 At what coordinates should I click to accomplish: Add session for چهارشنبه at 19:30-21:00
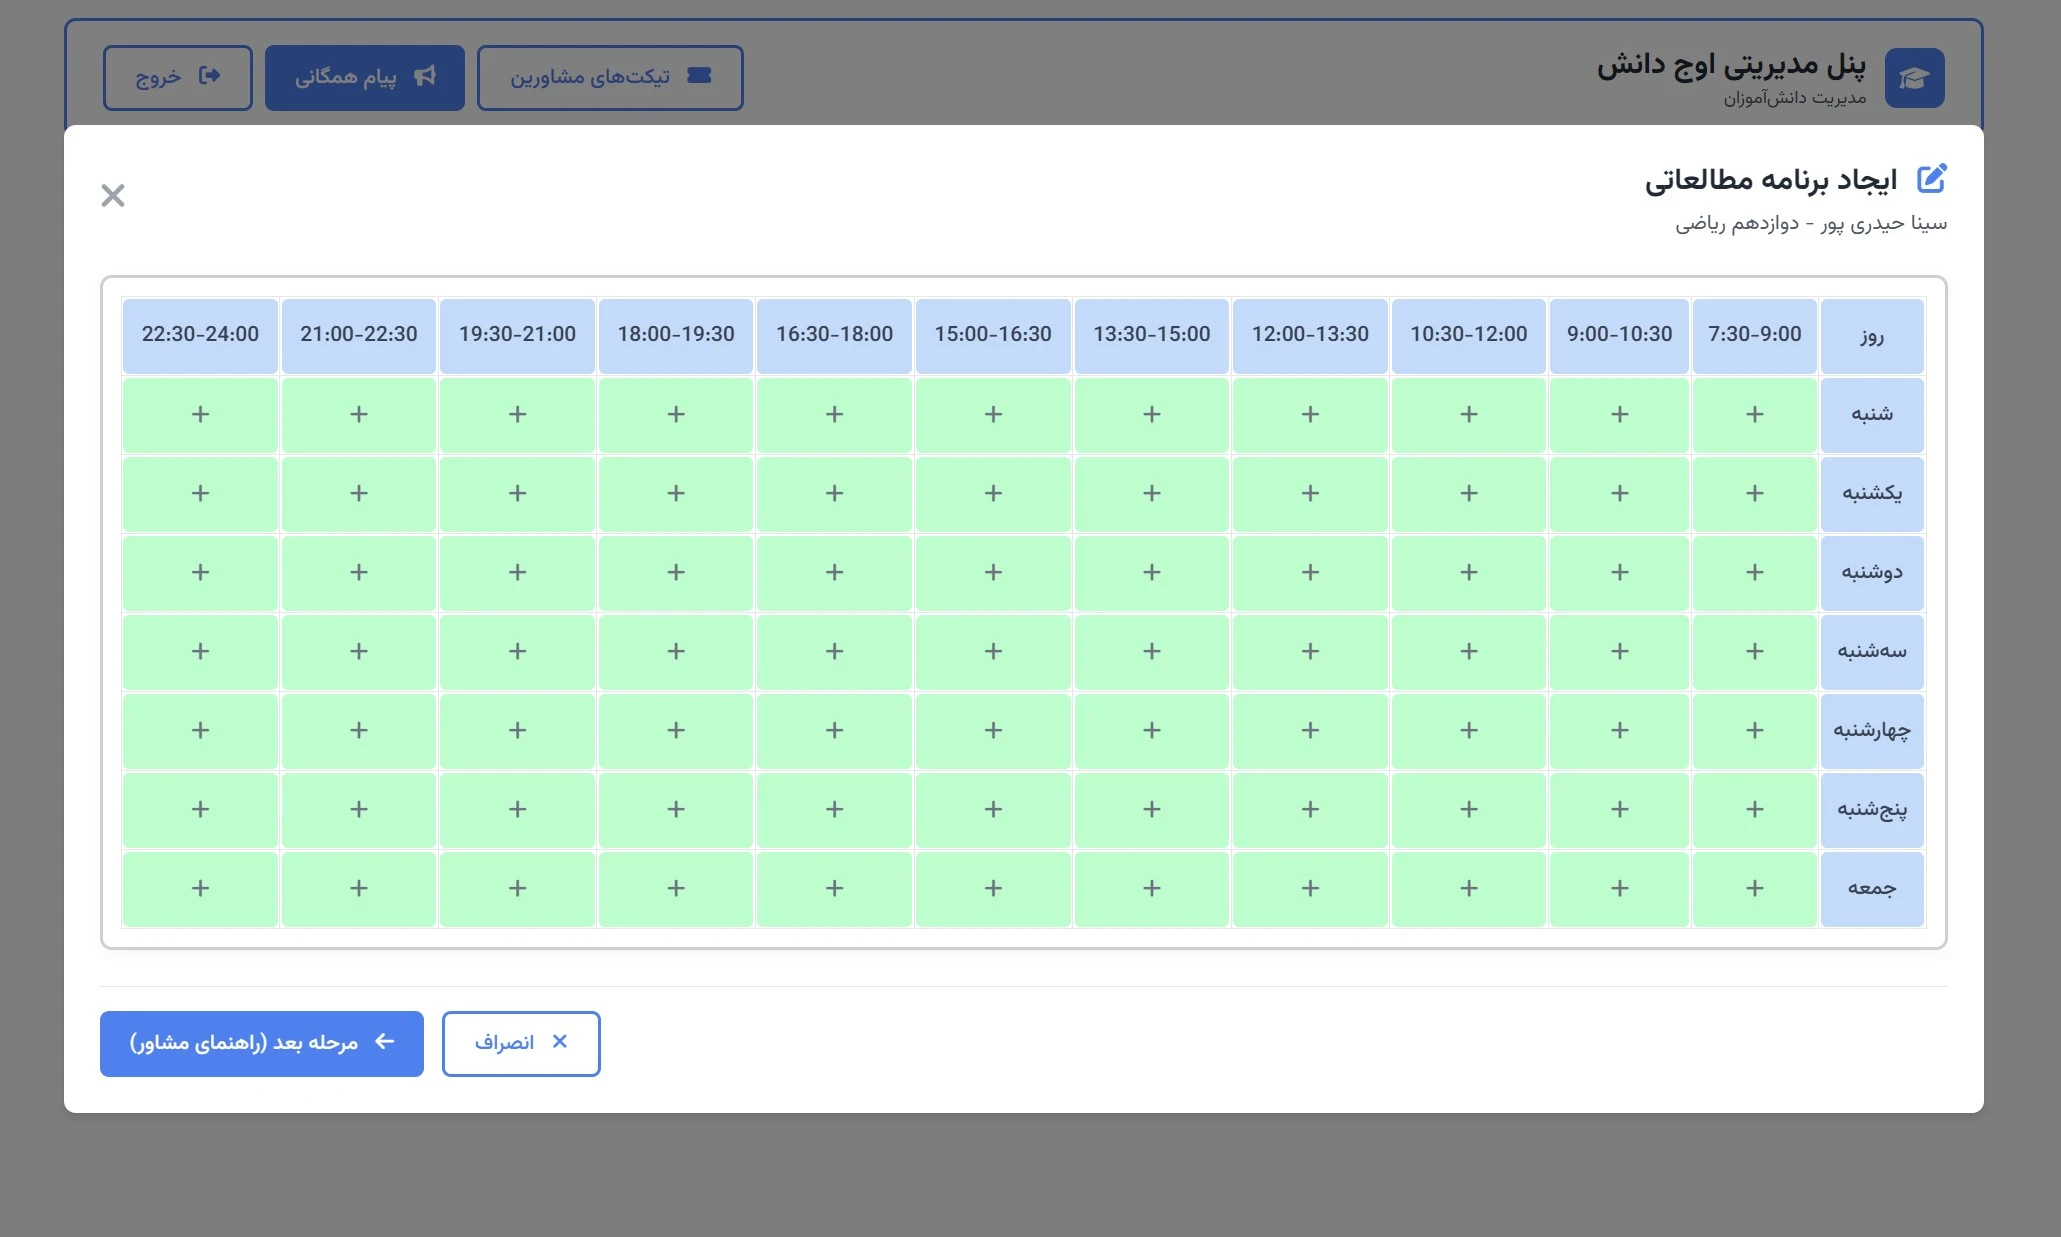coord(517,730)
